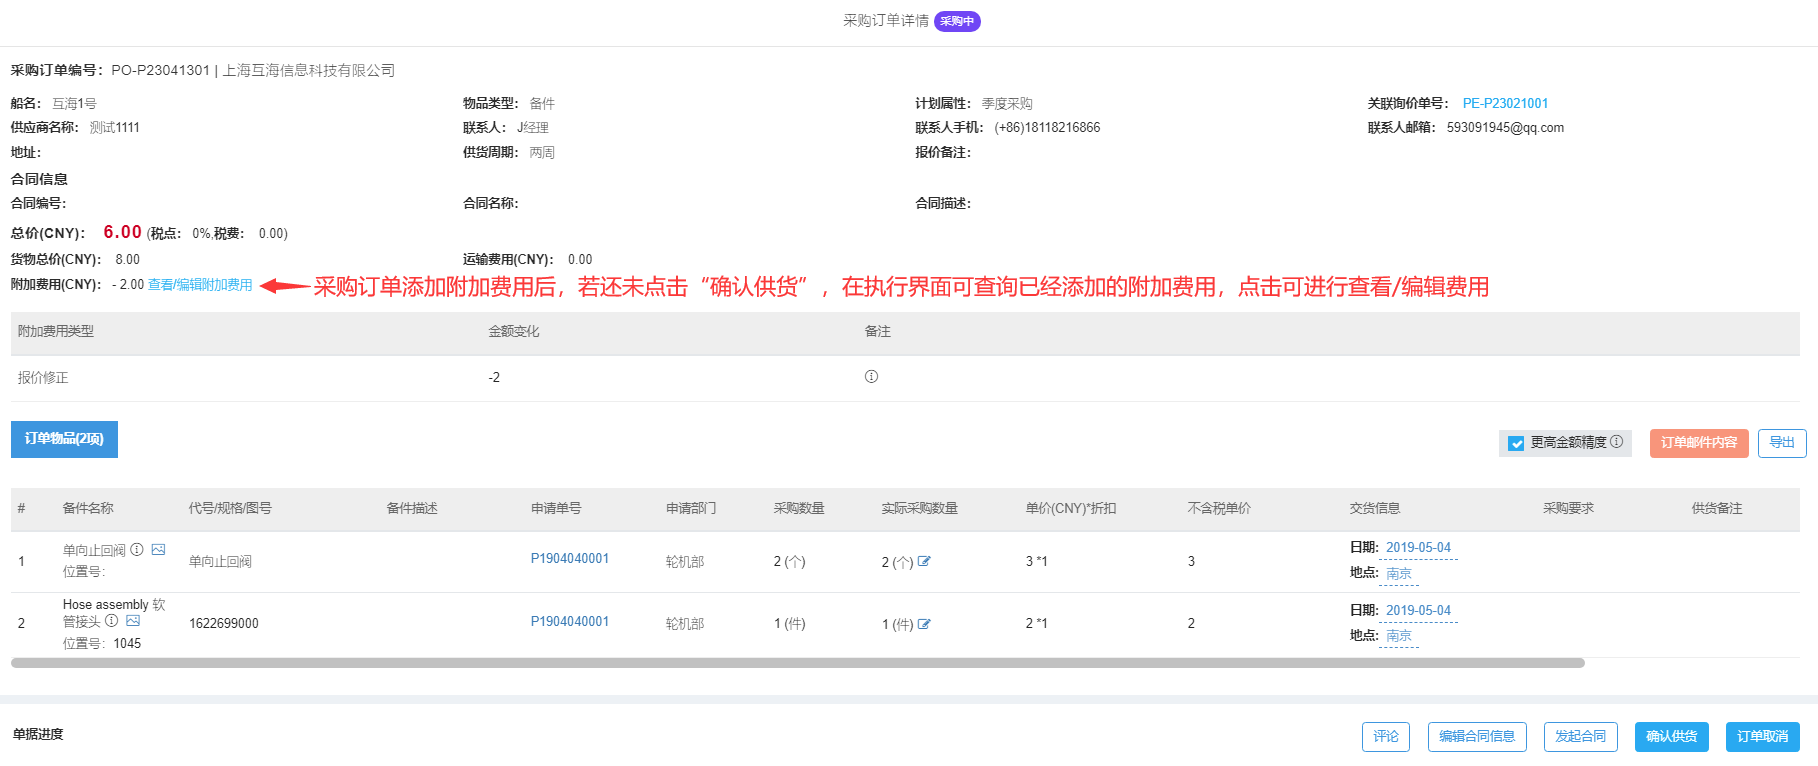Click phone (+86)18118216866
Screen dimensions: 1818x766
pos(1047,128)
